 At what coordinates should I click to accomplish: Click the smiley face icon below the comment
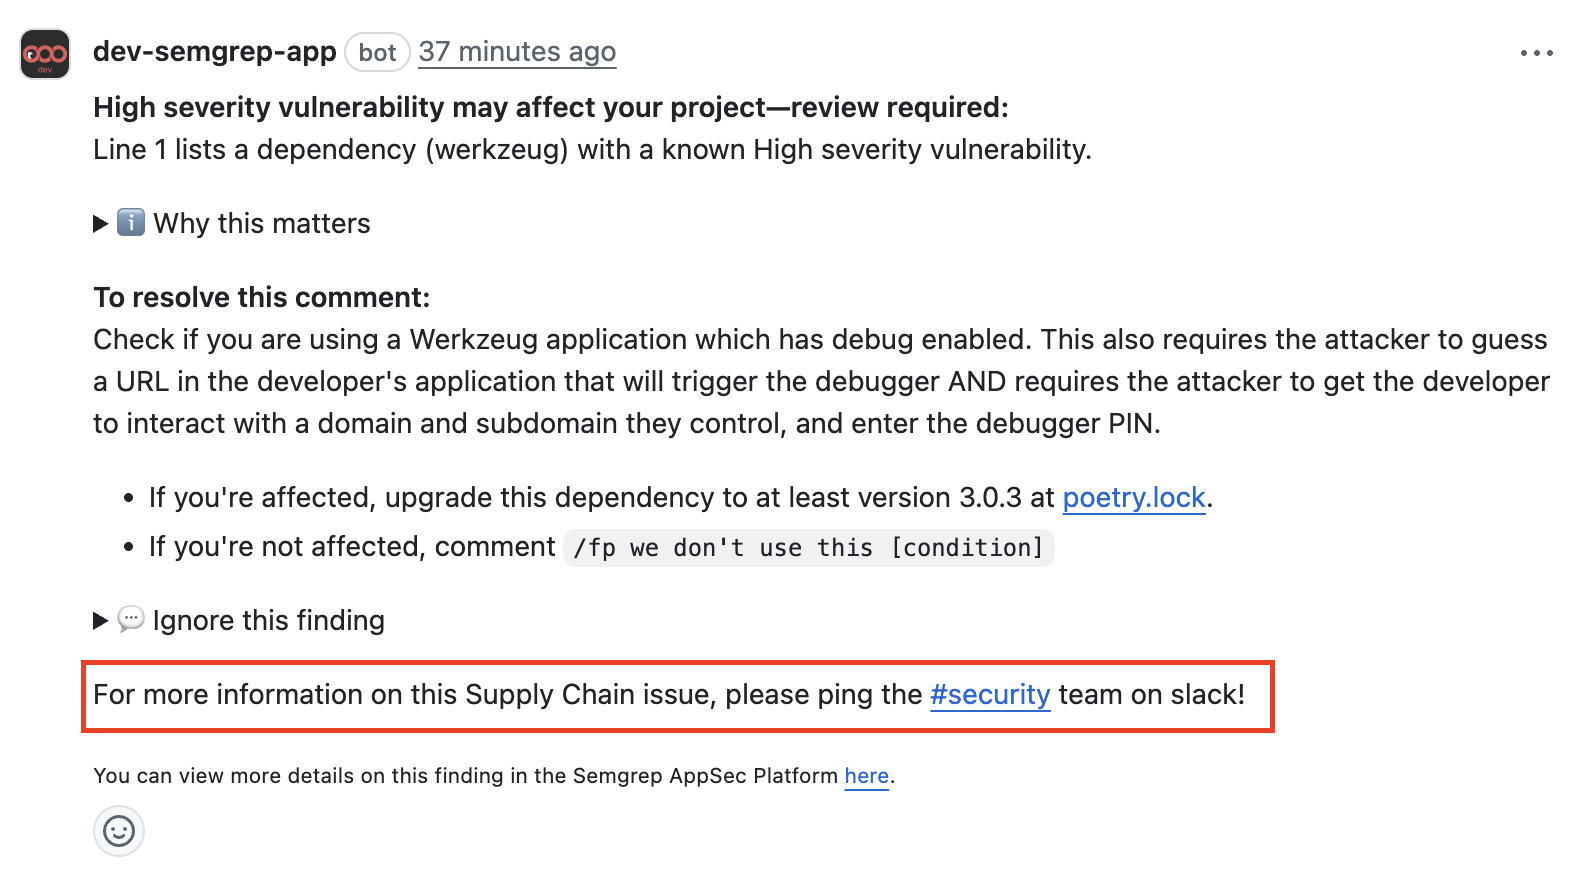[x=118, y=830]
